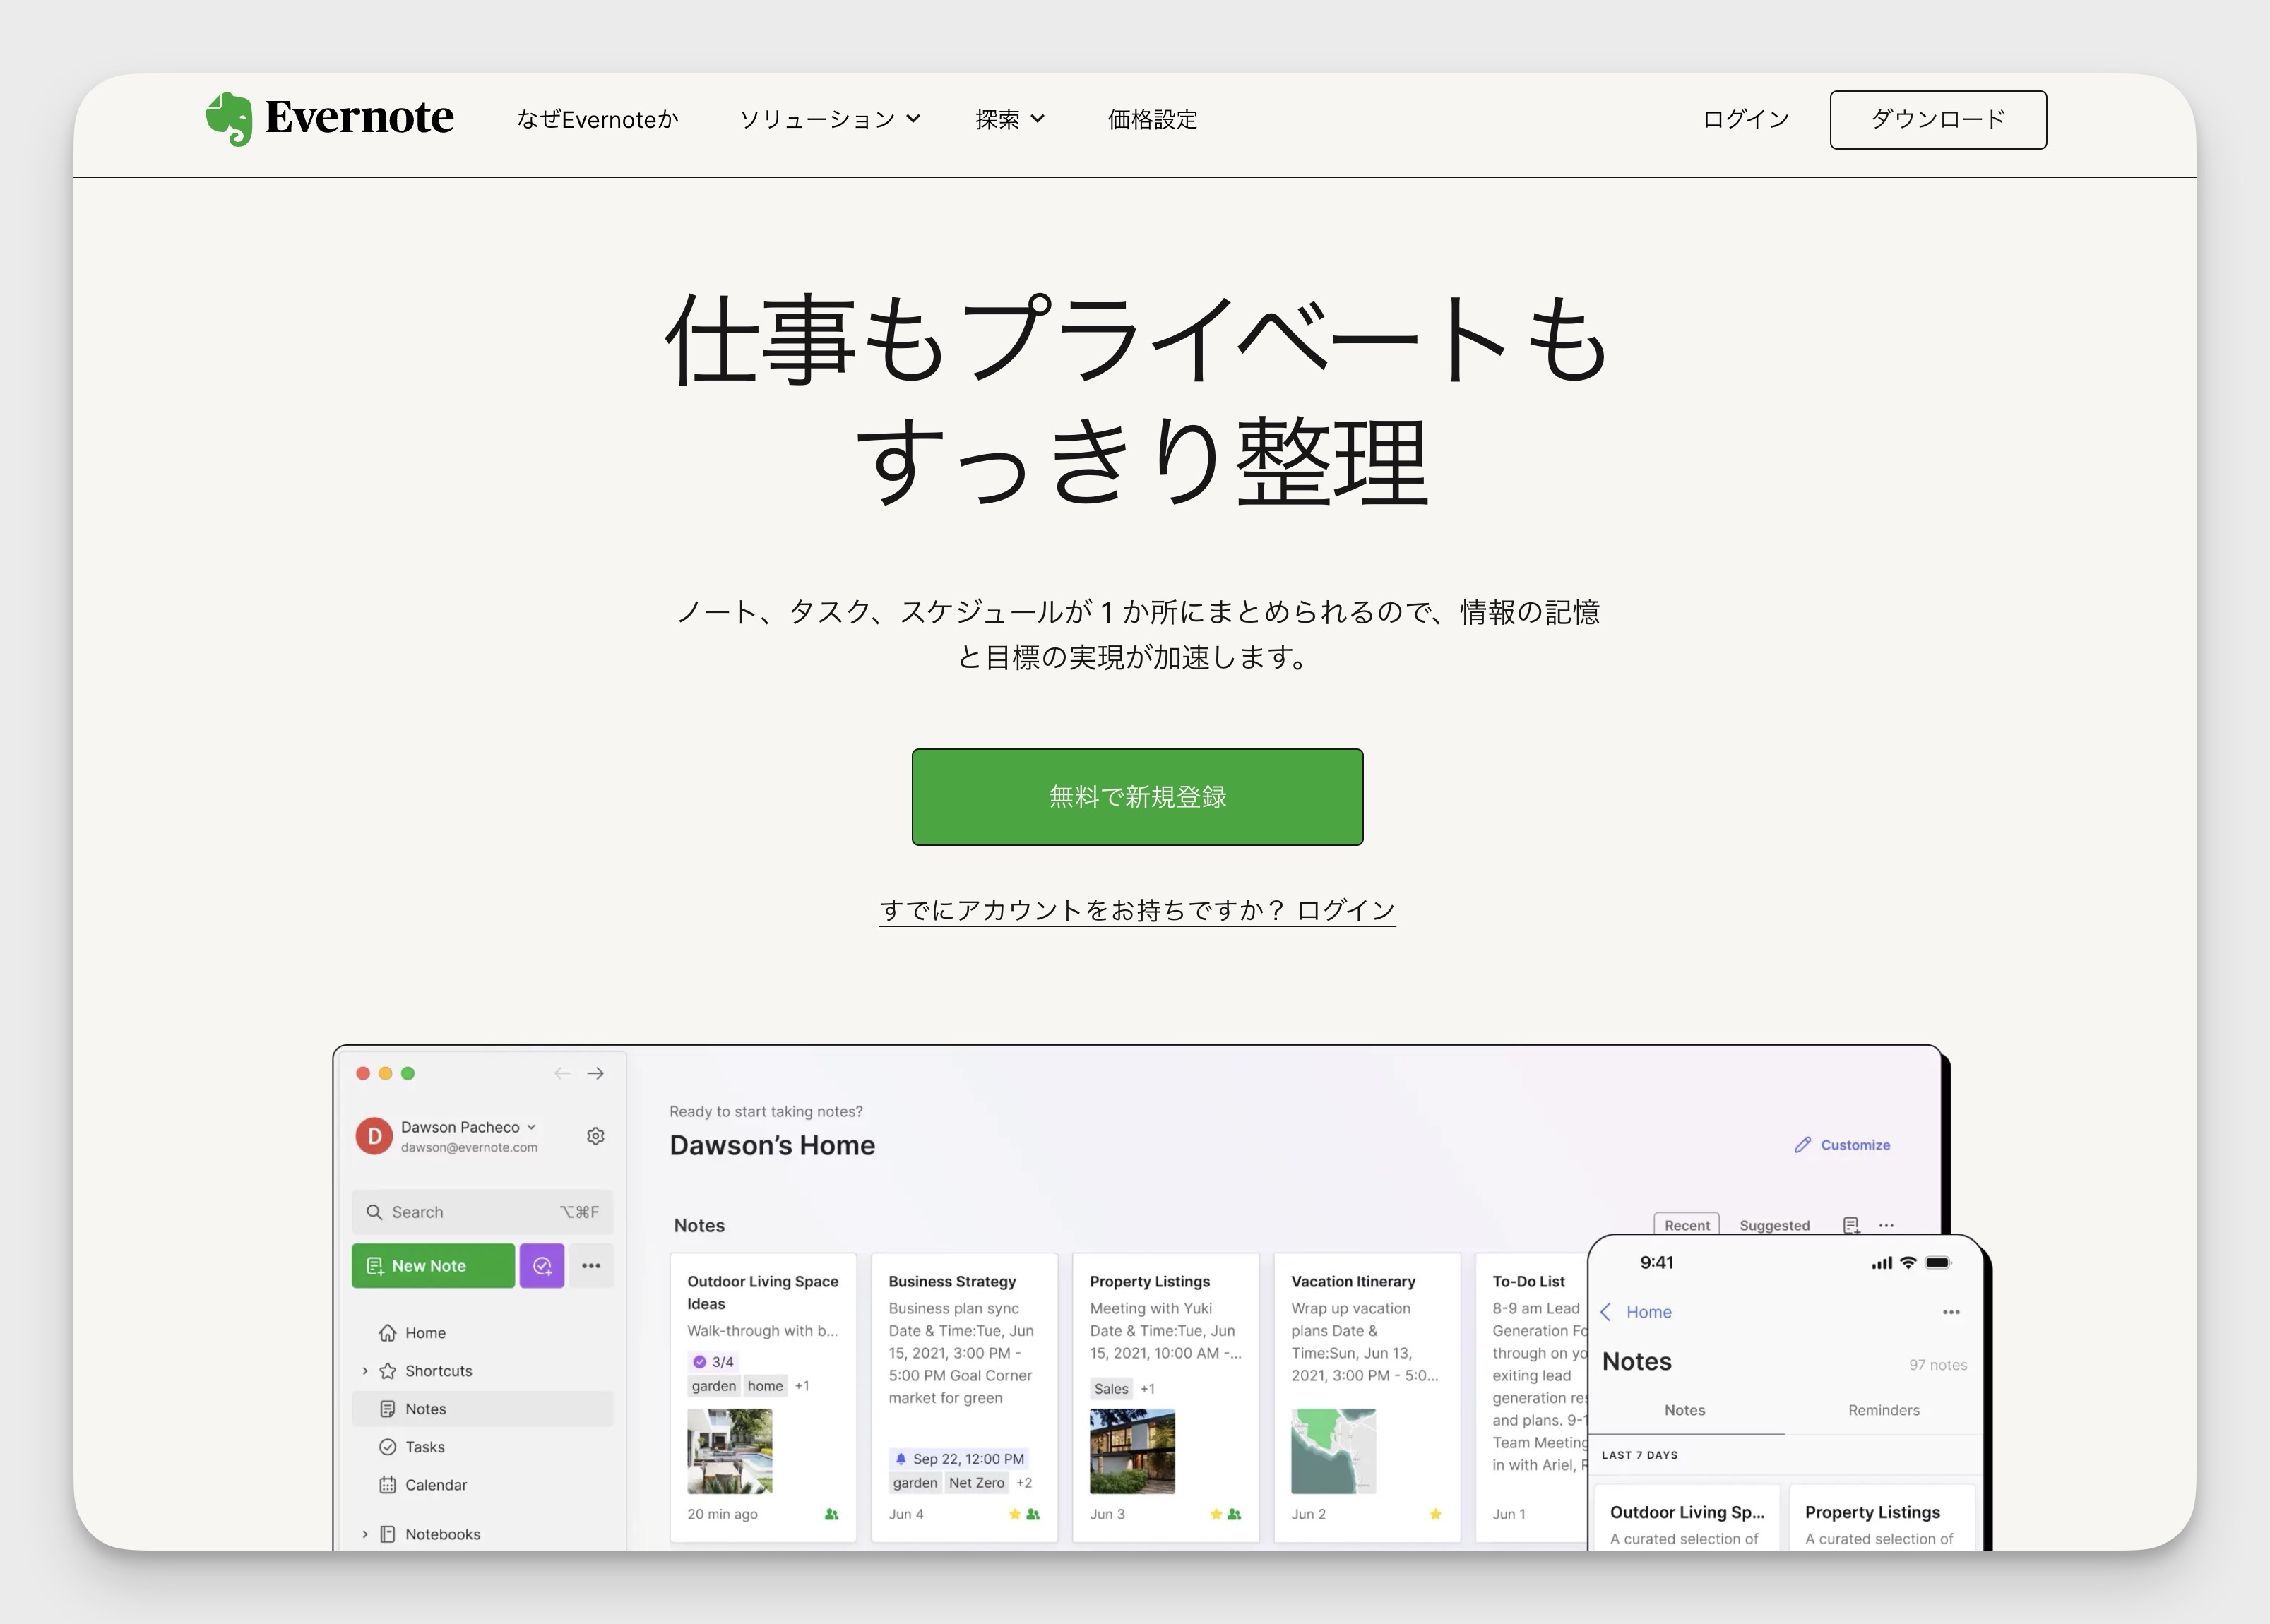The width and height of the screenshot is (2270, 1624).
Task: Click the ダウンロード button
Action: pos(1938,120)
